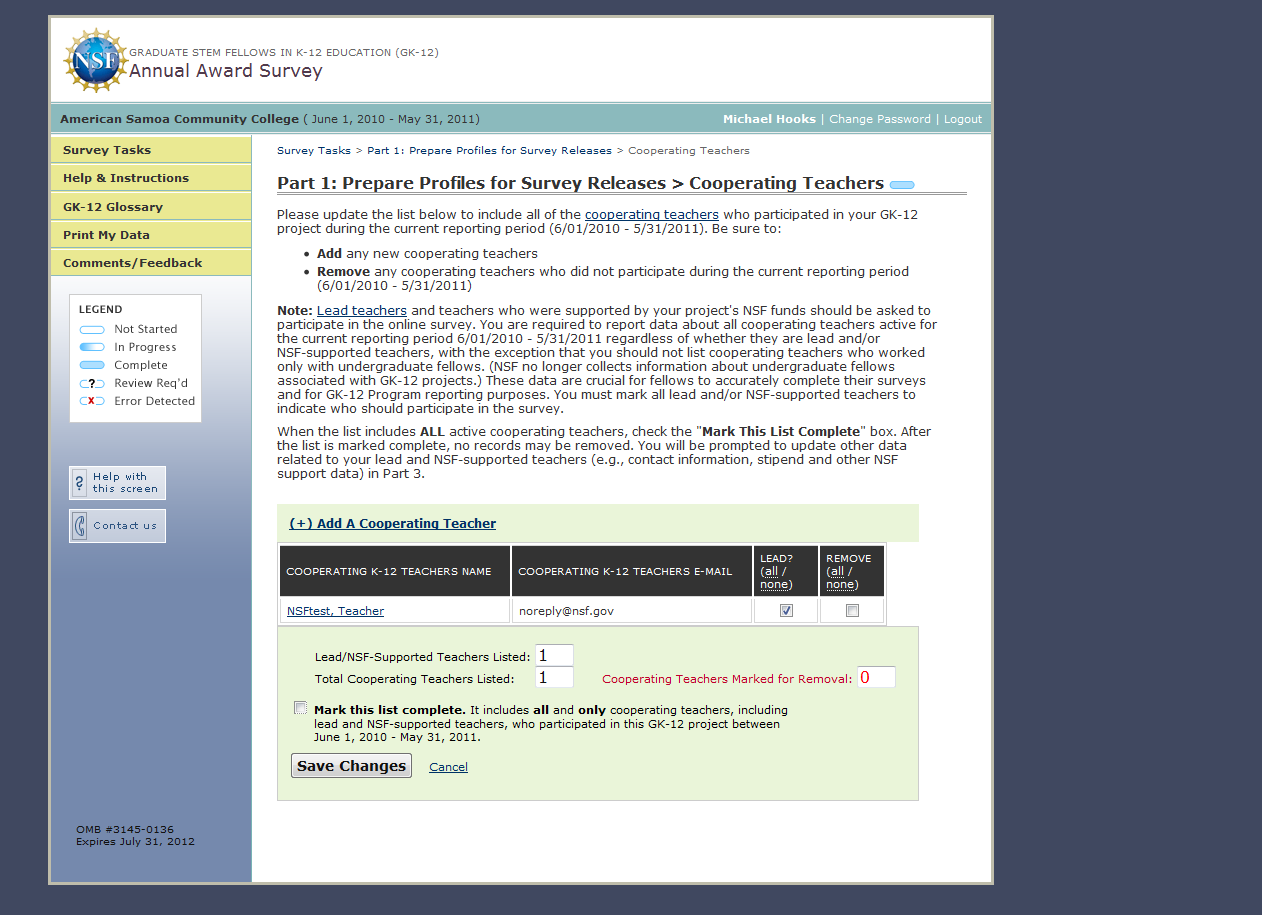Select "none" in the REMOVE column header
This screenshot has width=1262, height=915.
[841, 584]
